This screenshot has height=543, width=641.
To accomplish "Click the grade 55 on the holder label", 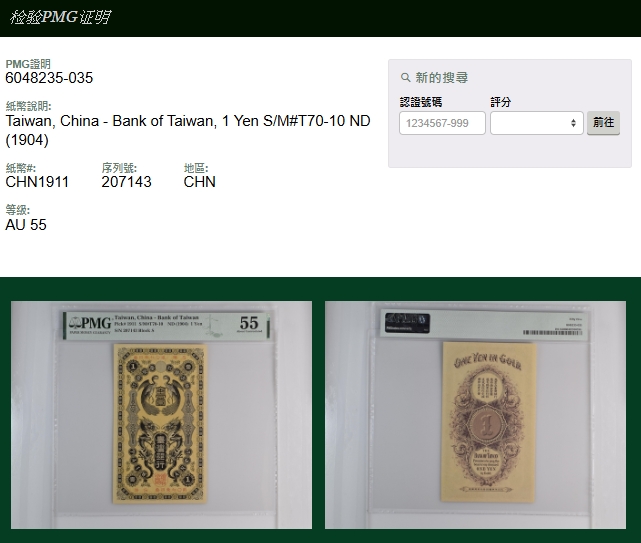I will (249, 323).
